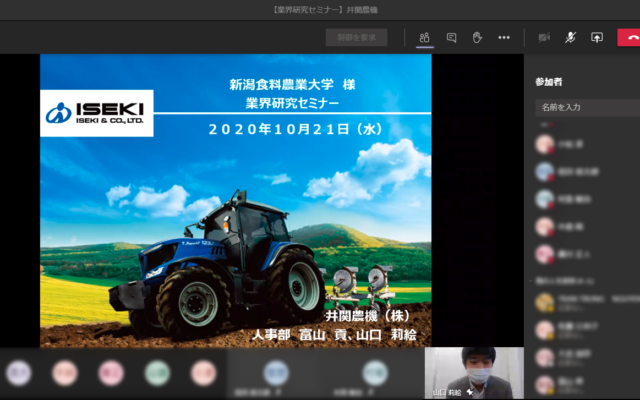
Task: Select the green avatar in bottom strip
Action: click(x=157, y=373)
